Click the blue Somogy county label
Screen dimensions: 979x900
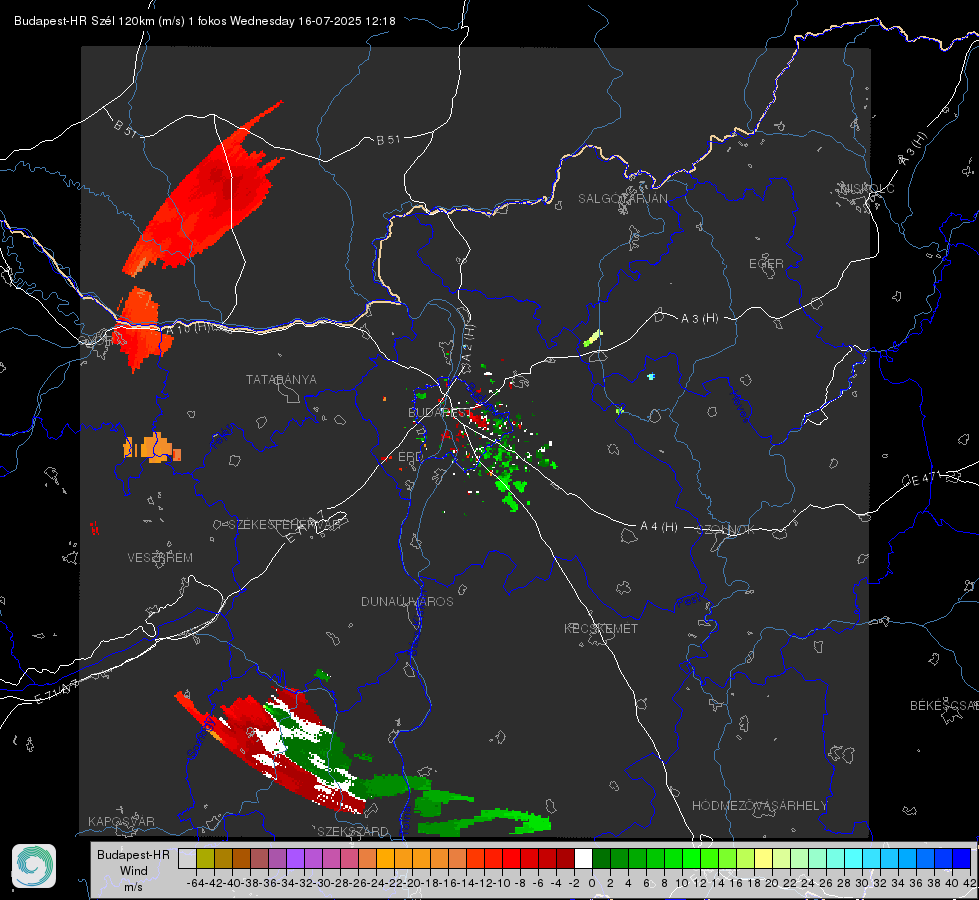click(200, 738)
